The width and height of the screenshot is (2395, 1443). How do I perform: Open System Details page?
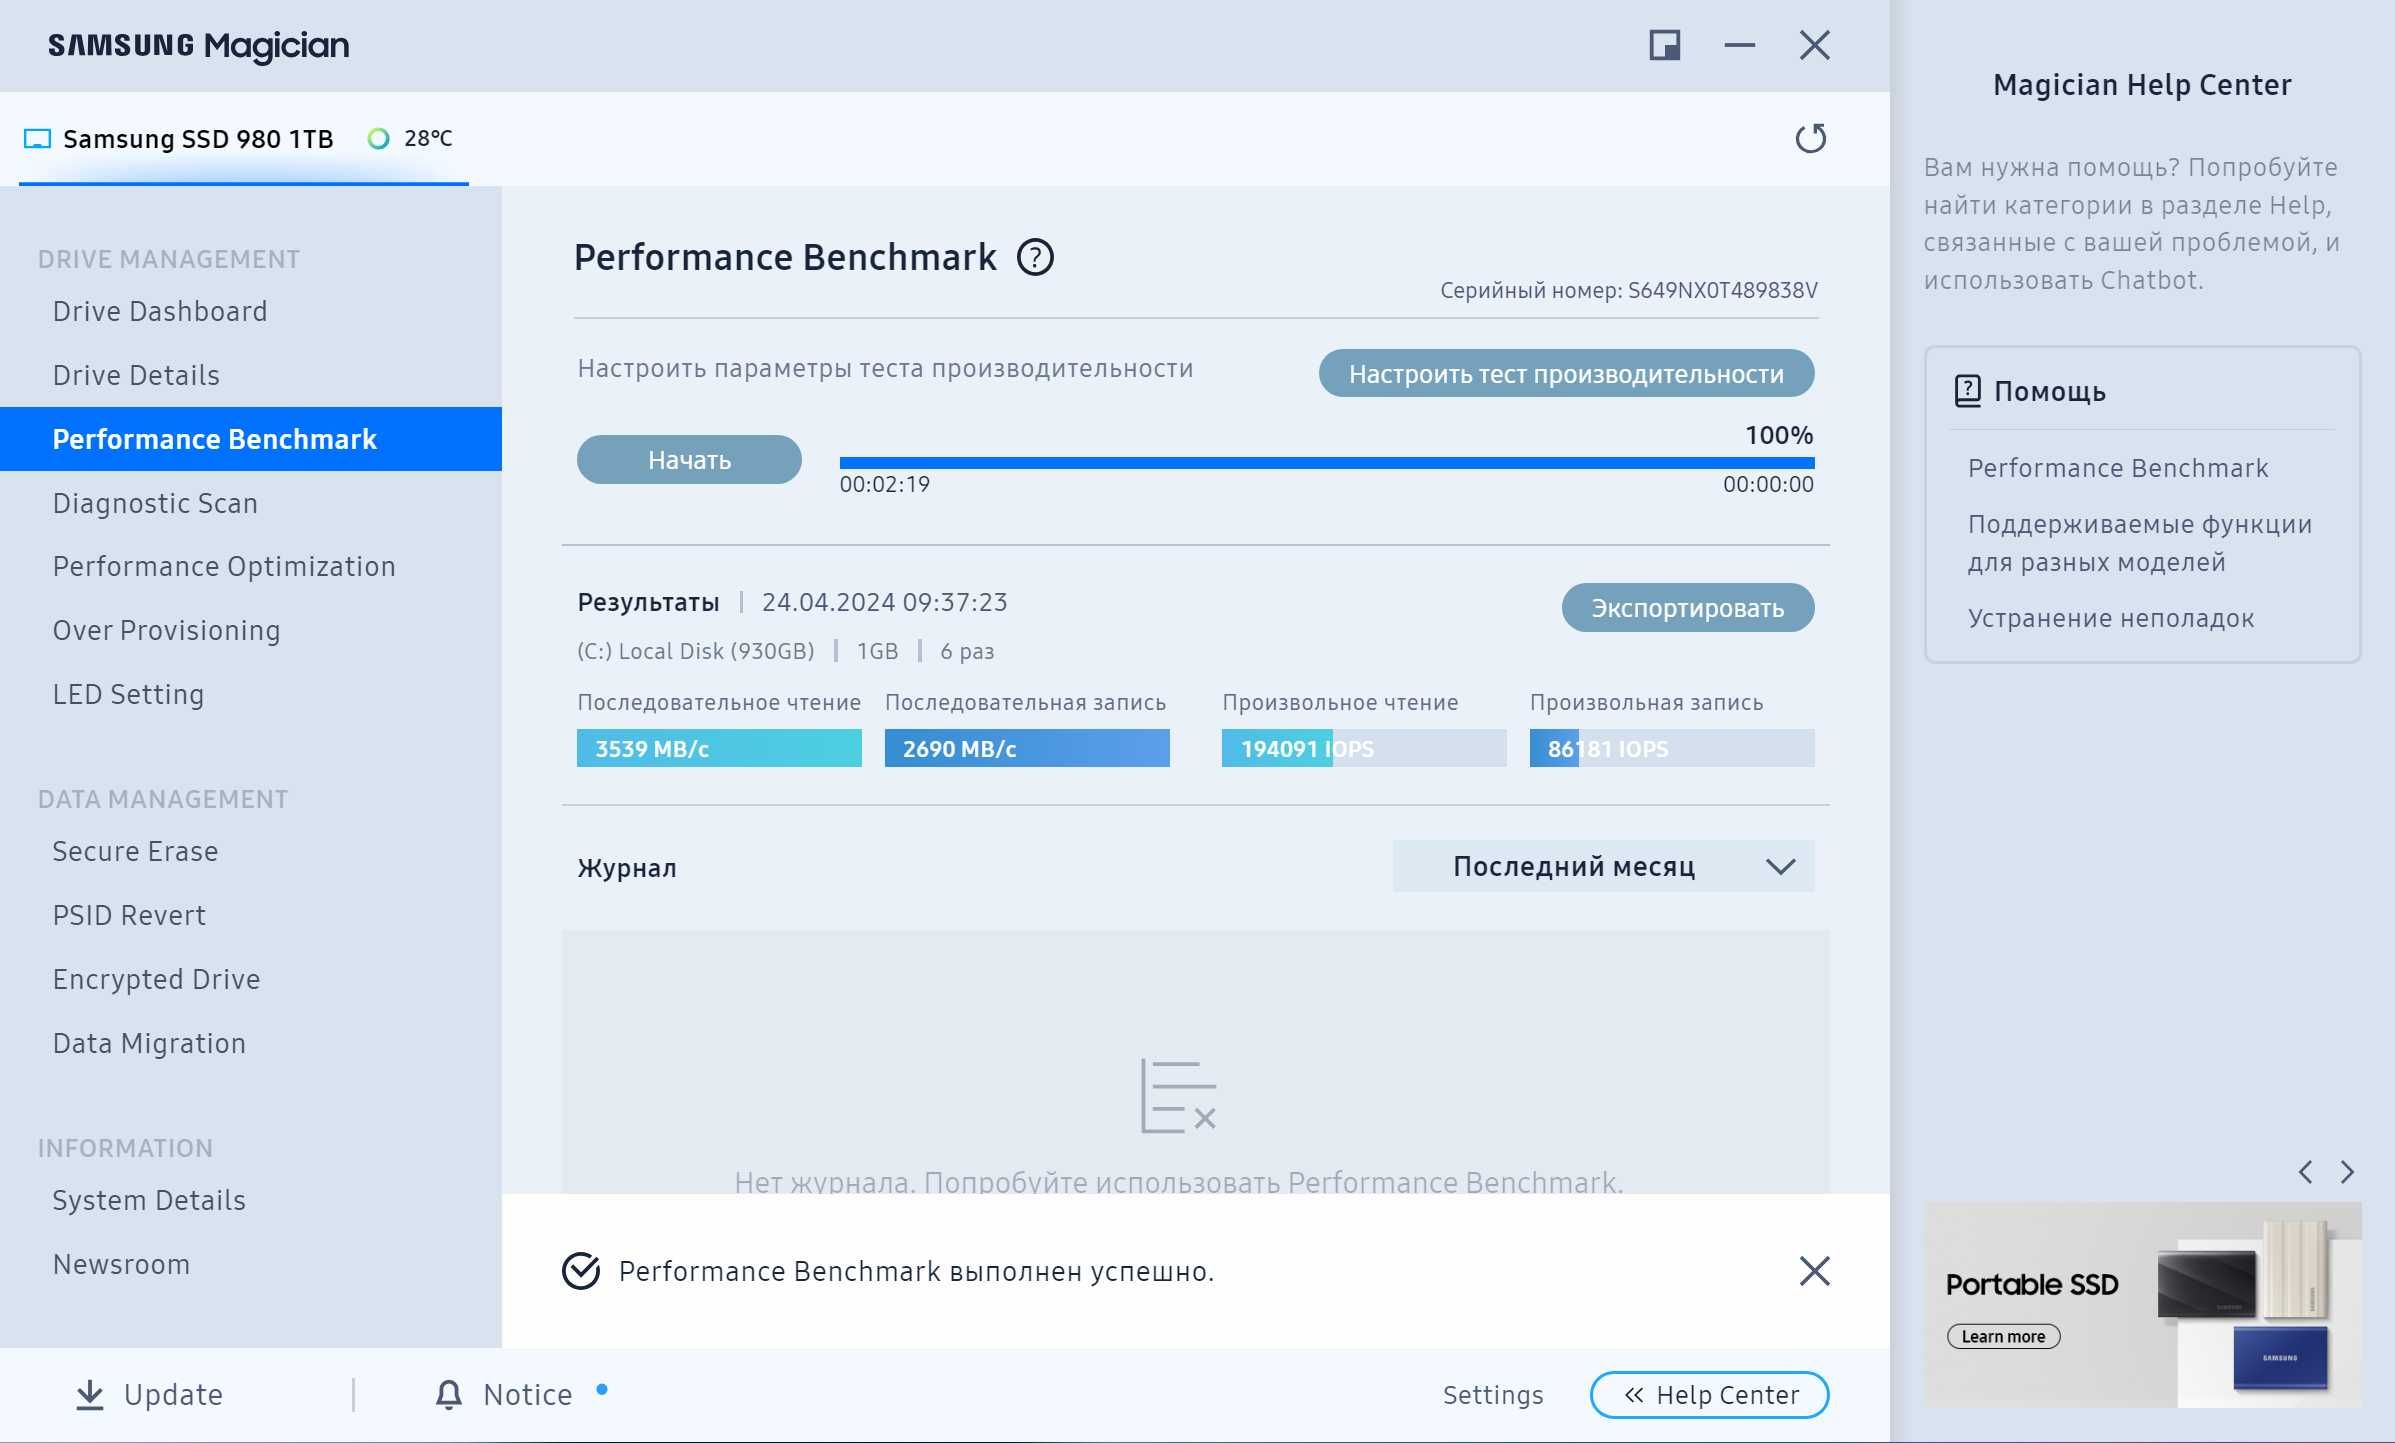click(149, 1201)
